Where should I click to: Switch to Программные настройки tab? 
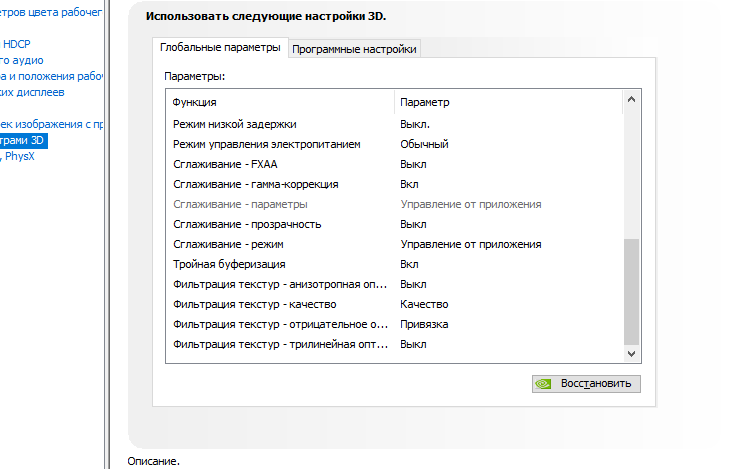pos(354,49)
